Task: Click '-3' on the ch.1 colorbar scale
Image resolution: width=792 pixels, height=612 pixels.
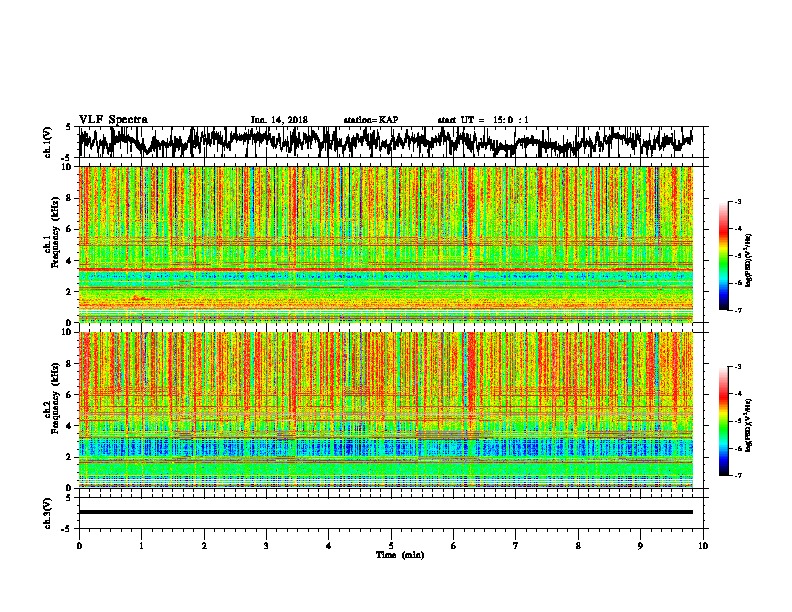Action: (738, 201)
